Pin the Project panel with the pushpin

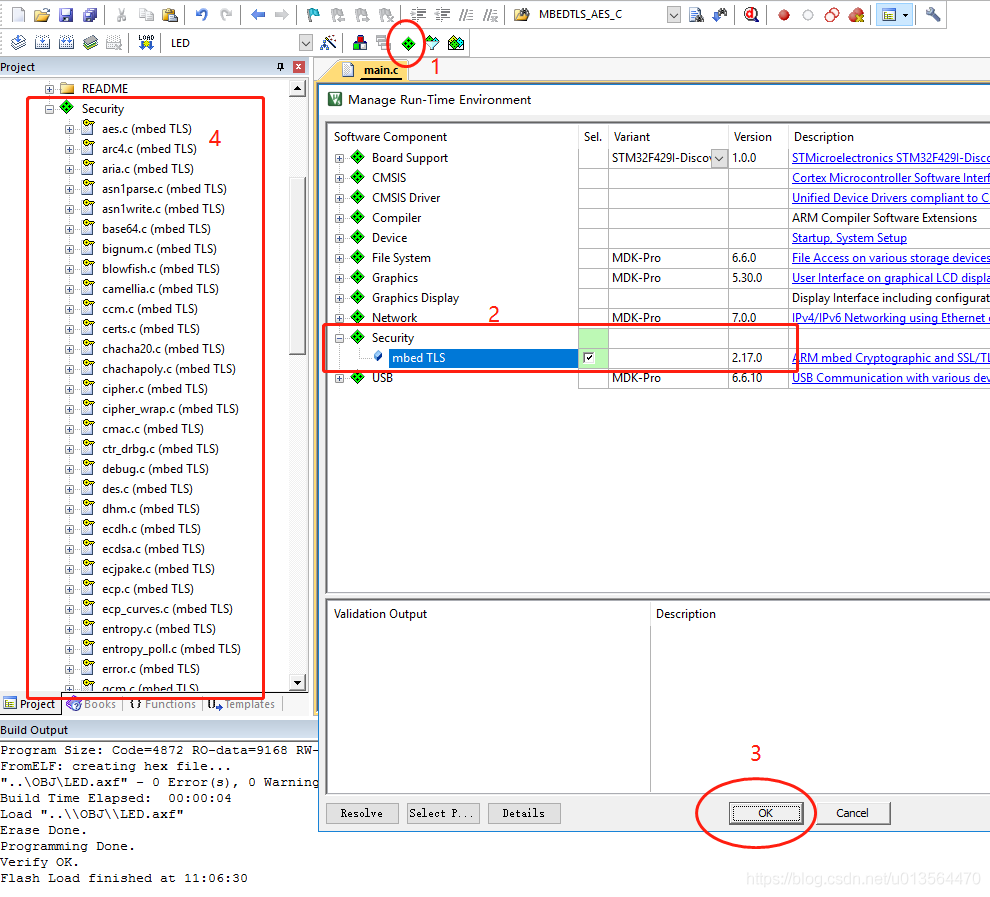tap(281, 67)
